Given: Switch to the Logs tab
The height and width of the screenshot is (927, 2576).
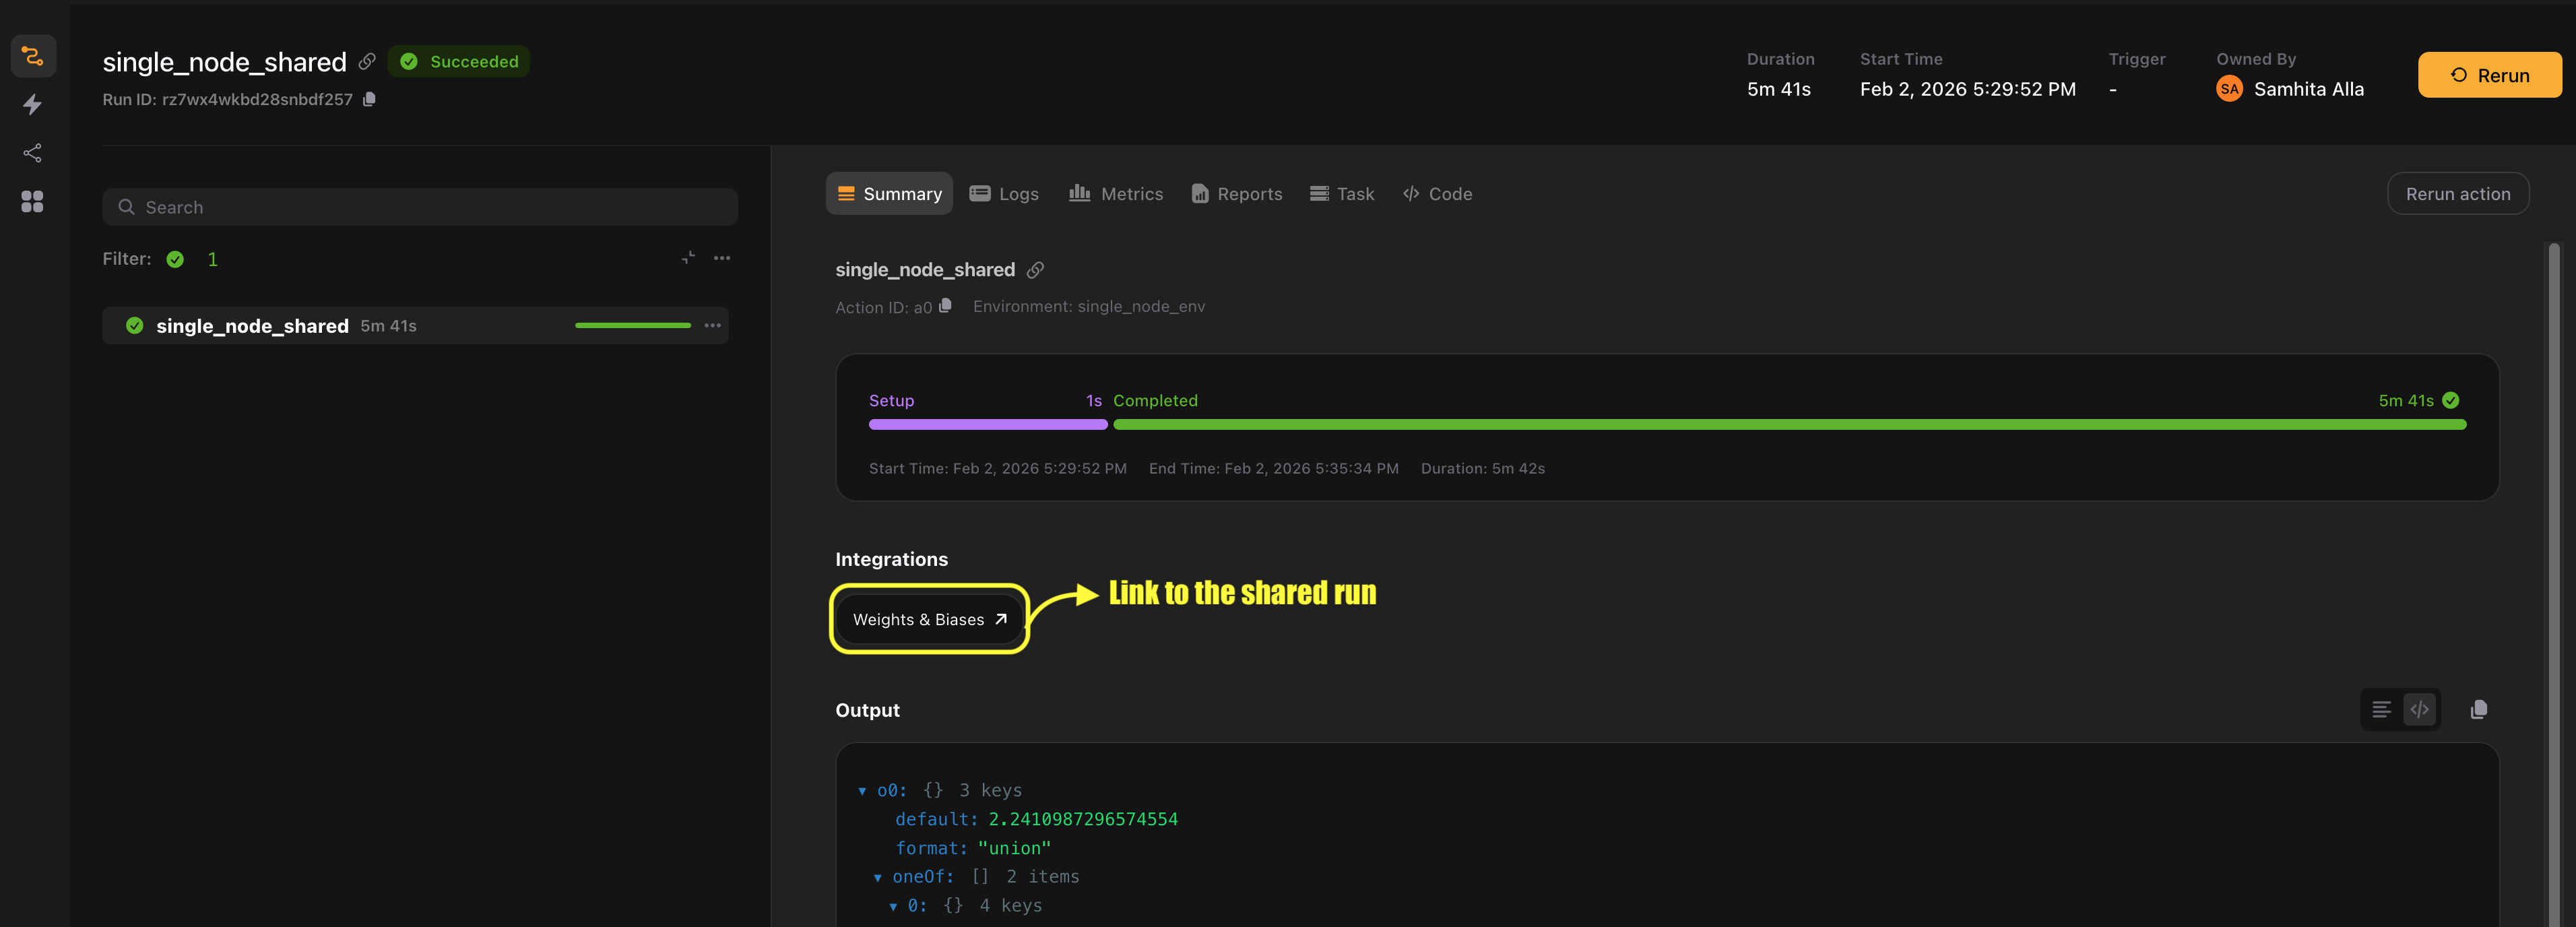Looking at the screenshot, I should pos(1004,193).
